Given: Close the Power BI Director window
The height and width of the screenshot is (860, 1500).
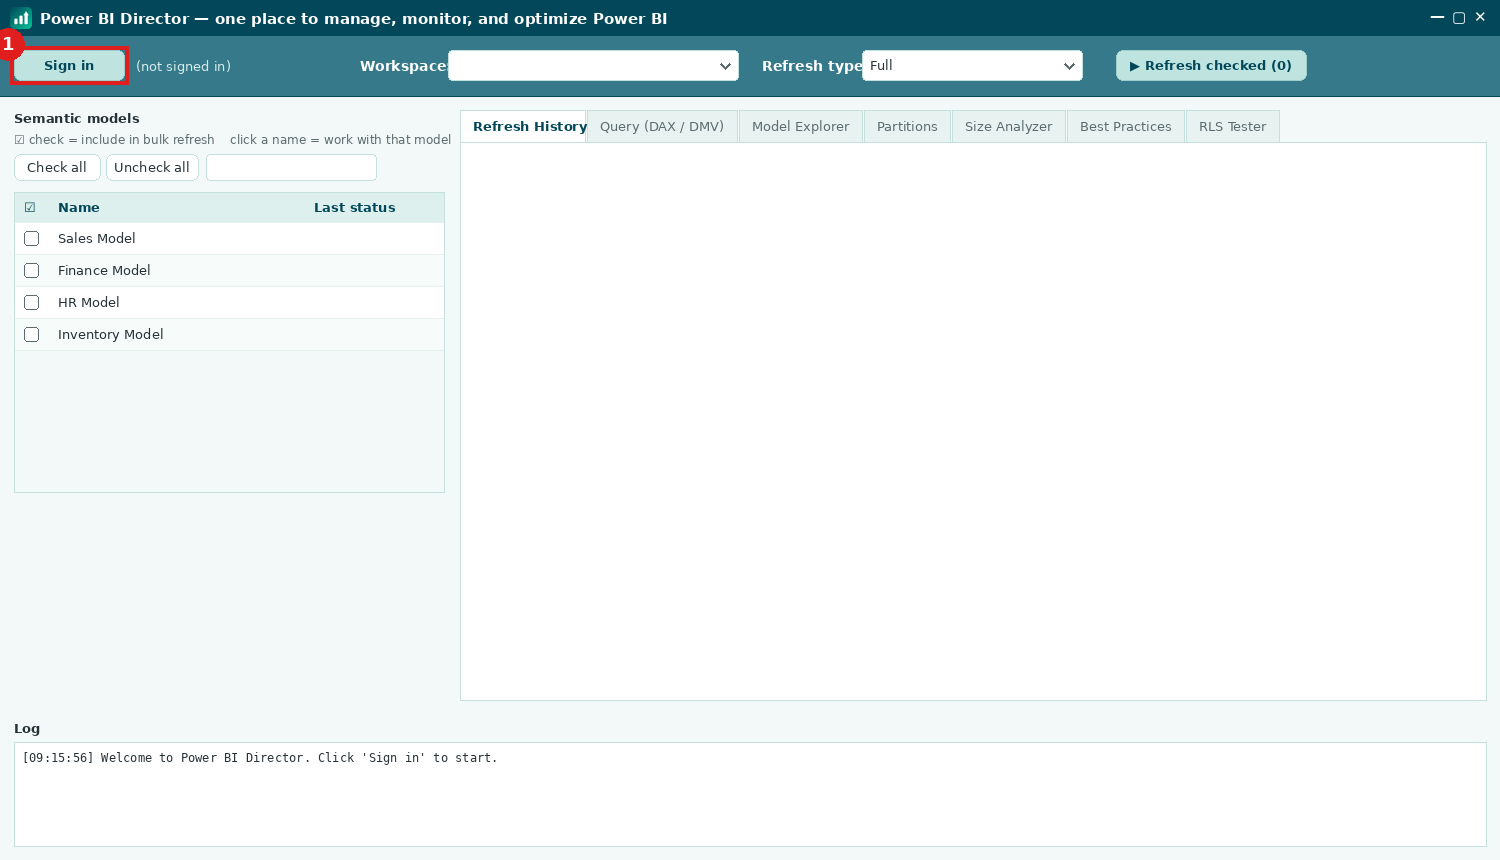Looking at the screenshot, I should [x=1480, y=17].
